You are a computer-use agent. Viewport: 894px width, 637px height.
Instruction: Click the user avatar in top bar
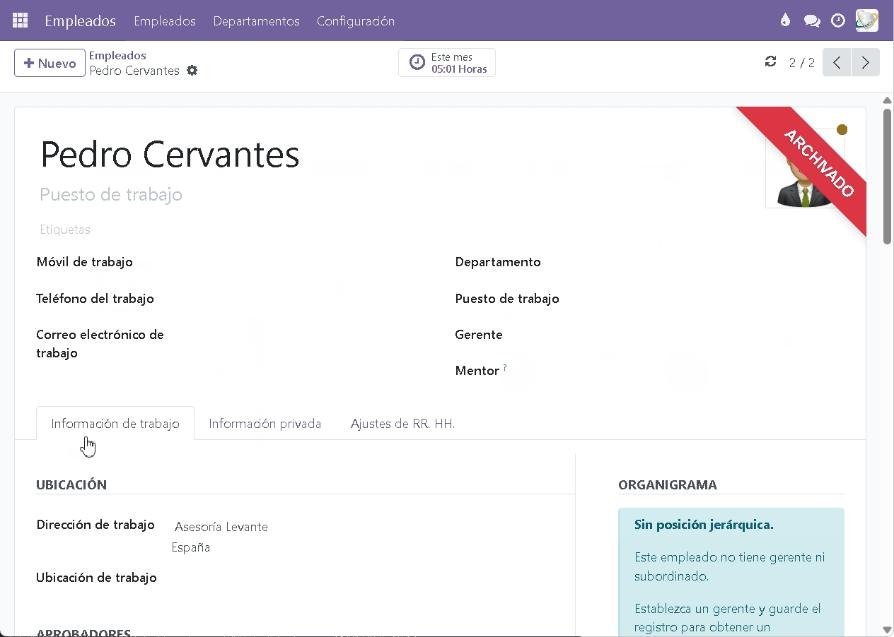pyautogui.click(x=866, y=21)
